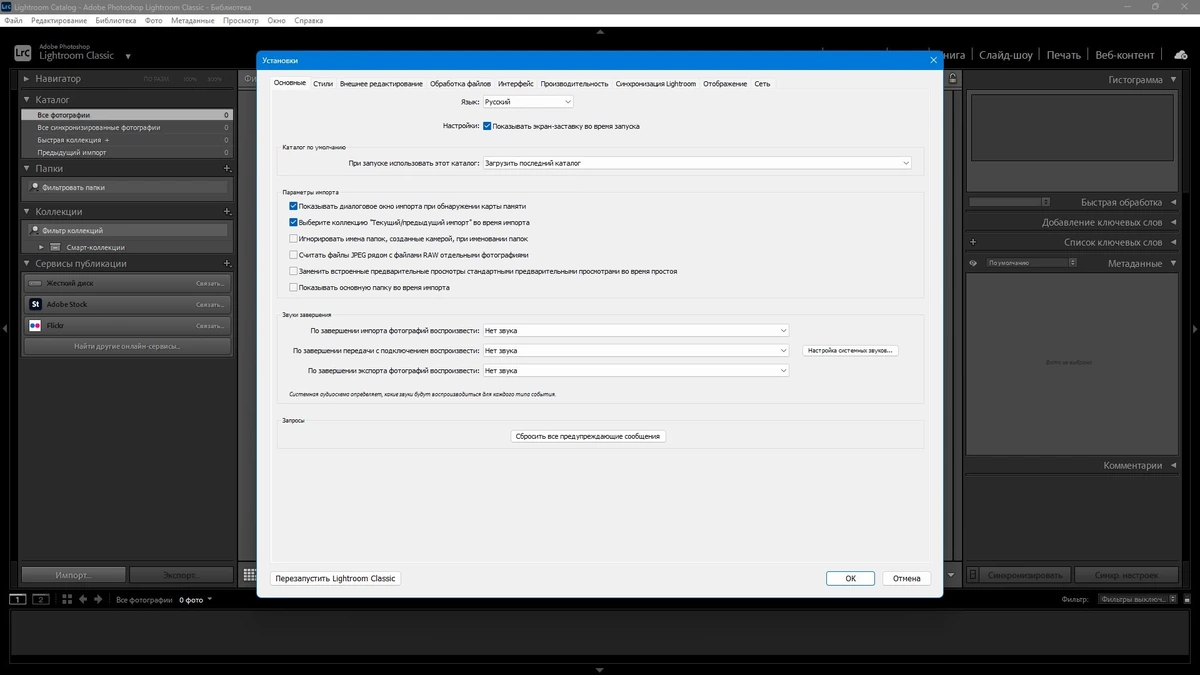1200x675 pixels.
Task: Collapse the Гистограмма panel
Action: click(x=1172, y=79)
